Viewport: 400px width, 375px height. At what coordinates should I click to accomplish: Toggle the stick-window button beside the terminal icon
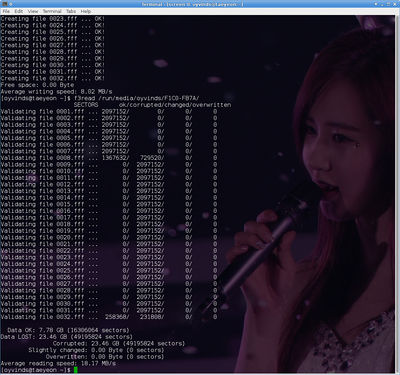tap(11, 4)
